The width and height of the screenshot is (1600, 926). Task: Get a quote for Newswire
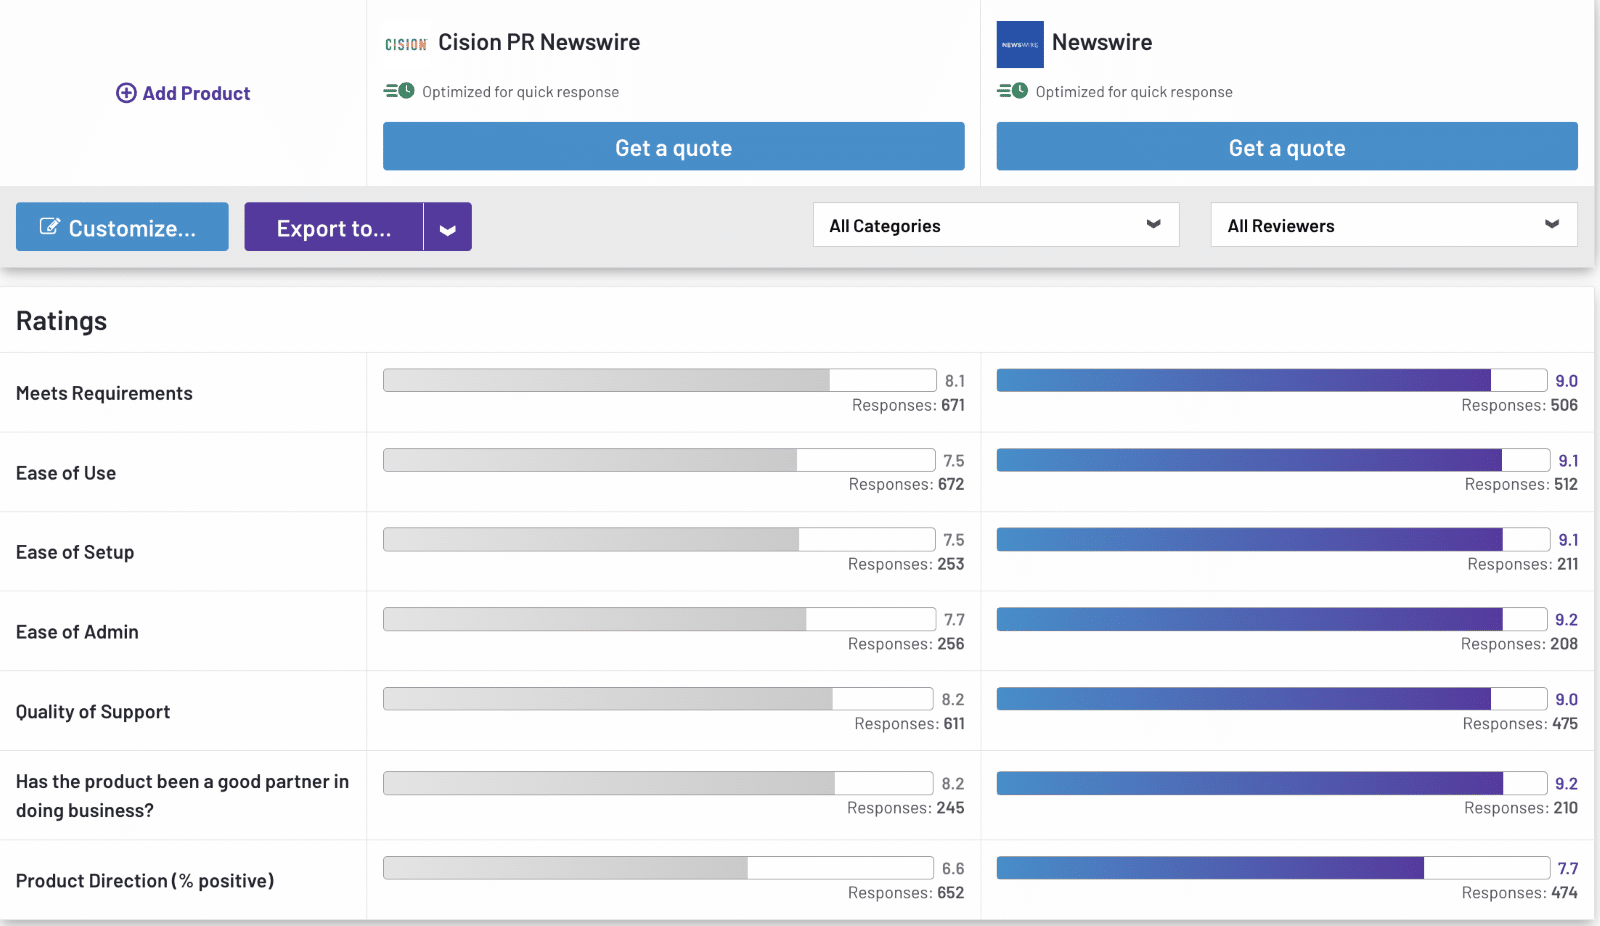[x=1286, y=147]
